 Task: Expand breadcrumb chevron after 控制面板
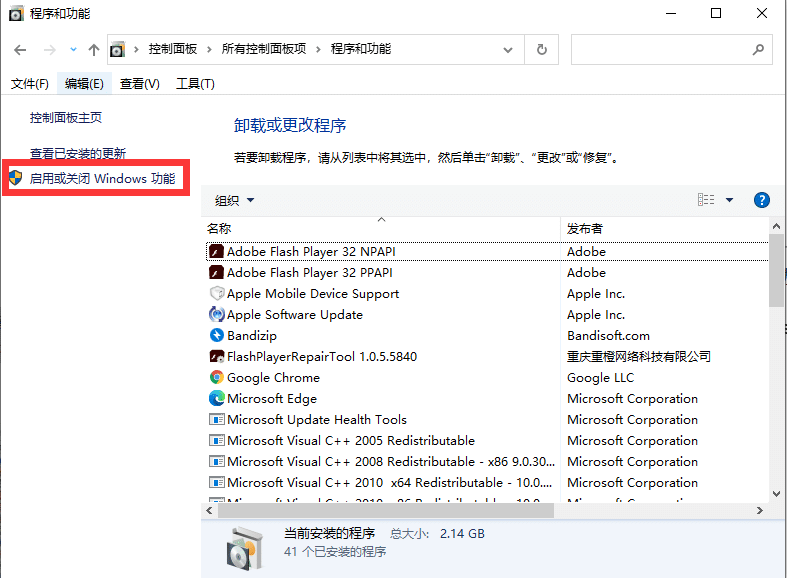point(209,50)
